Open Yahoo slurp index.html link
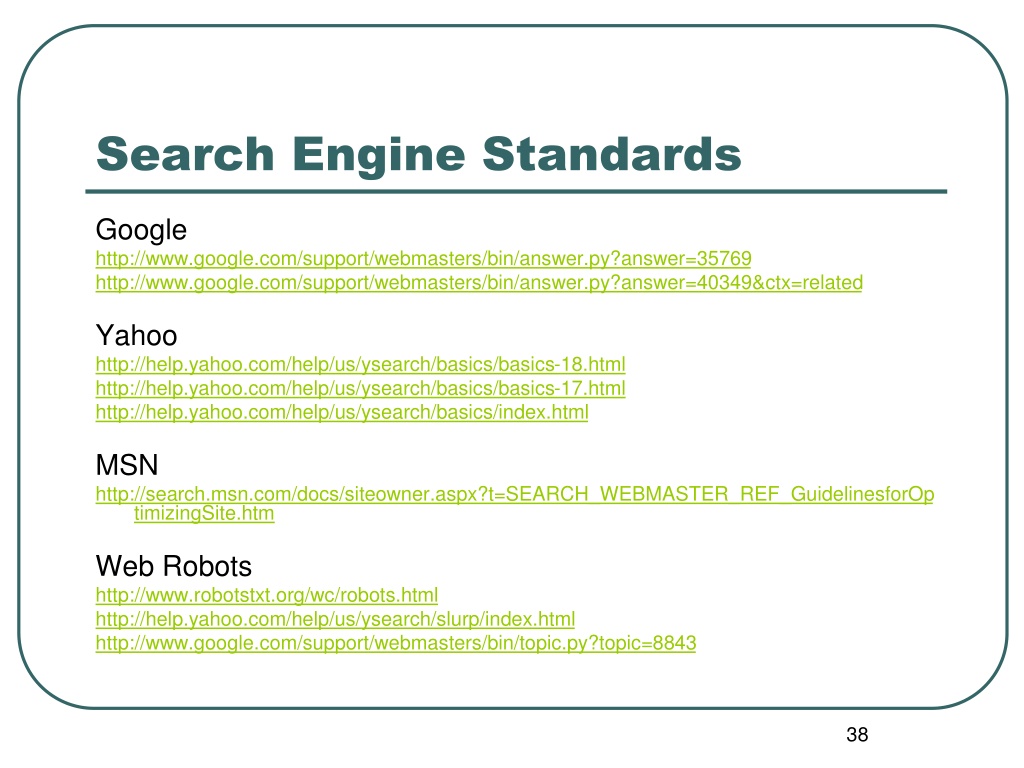 point(335,619)
